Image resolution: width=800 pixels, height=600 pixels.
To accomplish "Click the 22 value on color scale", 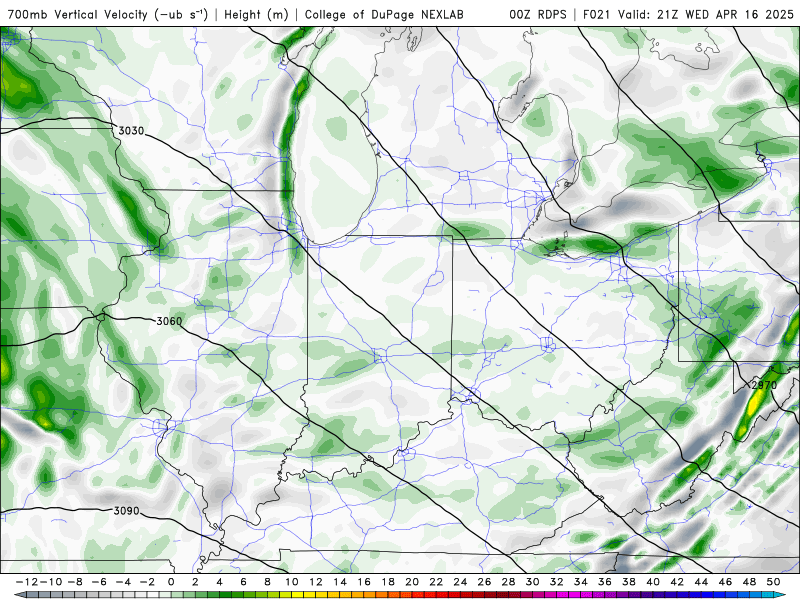I will pos(436,582).
